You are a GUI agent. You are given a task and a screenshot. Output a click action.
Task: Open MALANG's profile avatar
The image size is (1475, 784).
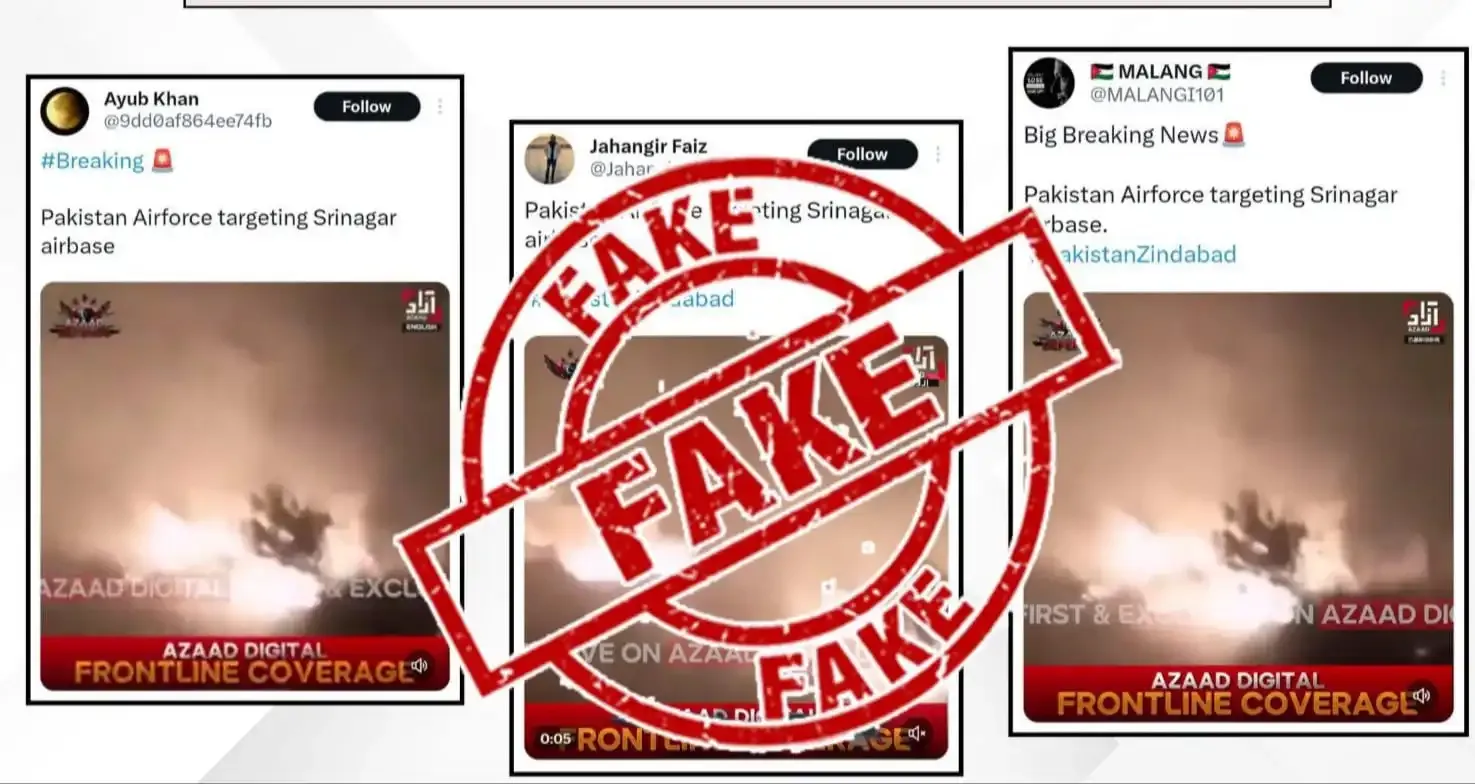1049,83
